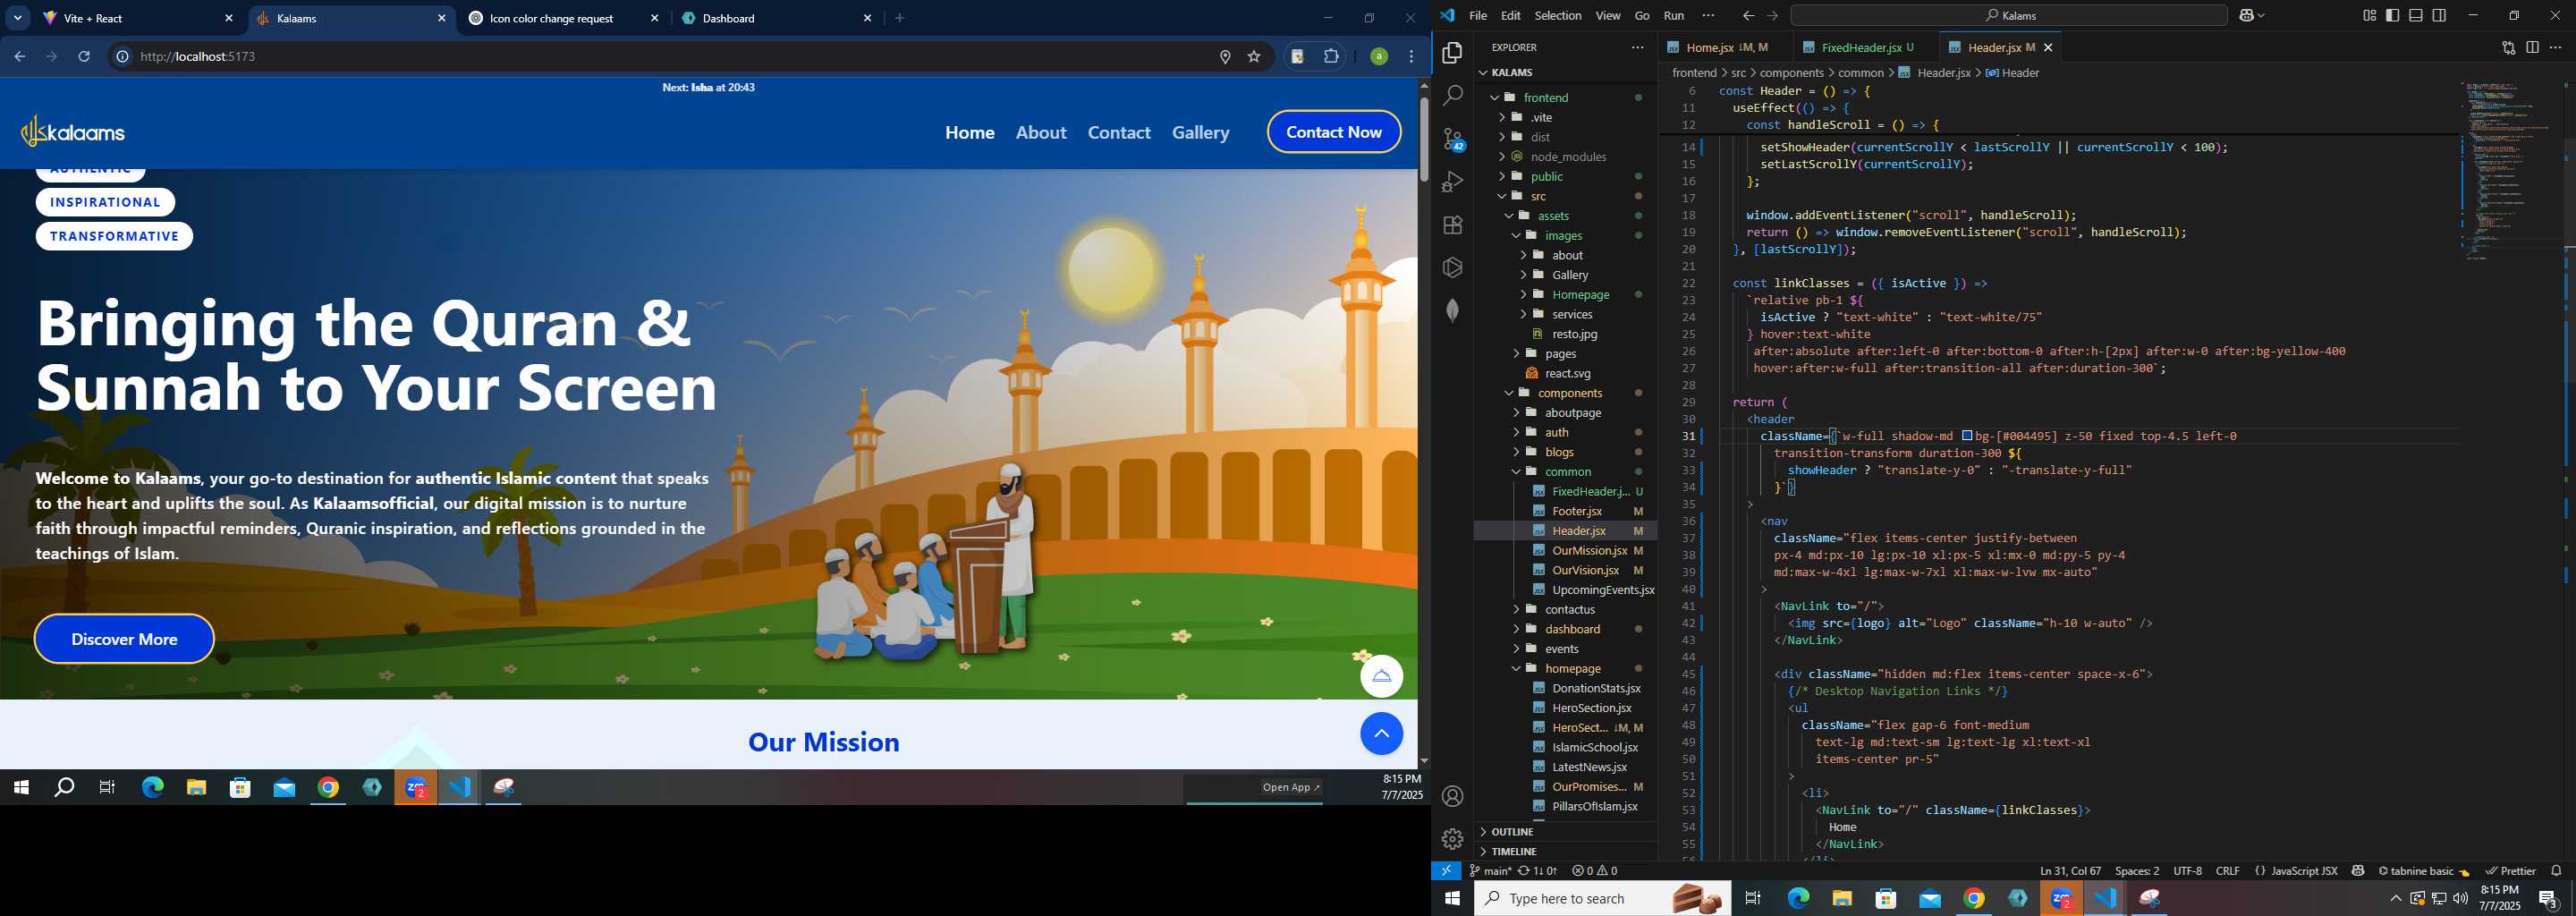Open the Selection menu
This screenshot has width=2576, height=916.
1558,16
